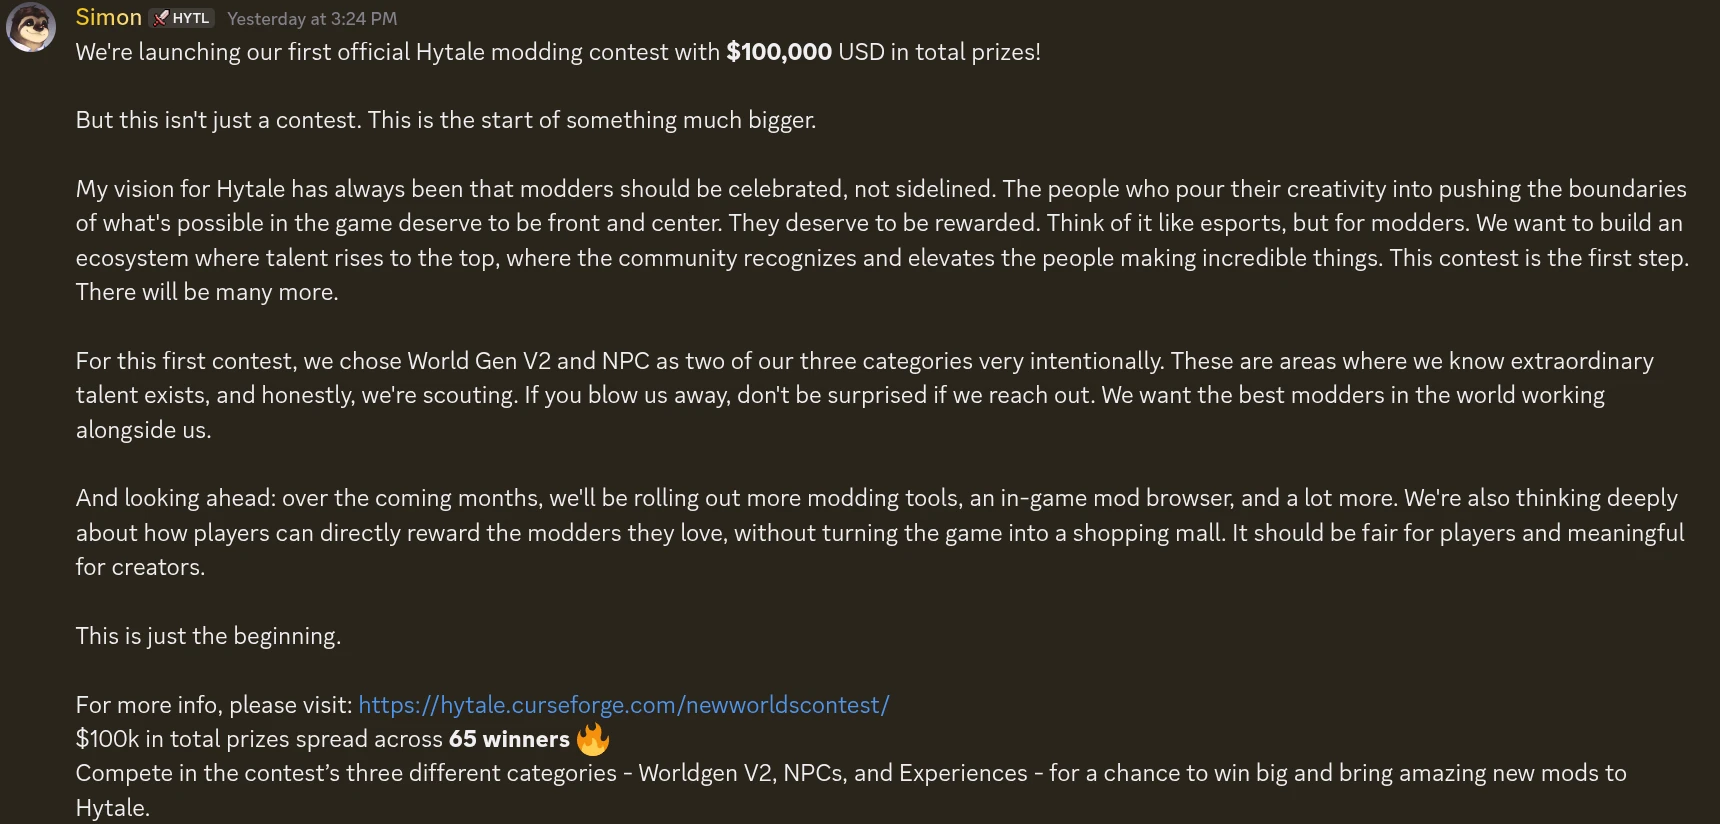Image resolution: width=1720 pixels, height=824 pixels.
Task: Click the Yesterday at 3:24 PM timestamp
Action: [311, 18]
